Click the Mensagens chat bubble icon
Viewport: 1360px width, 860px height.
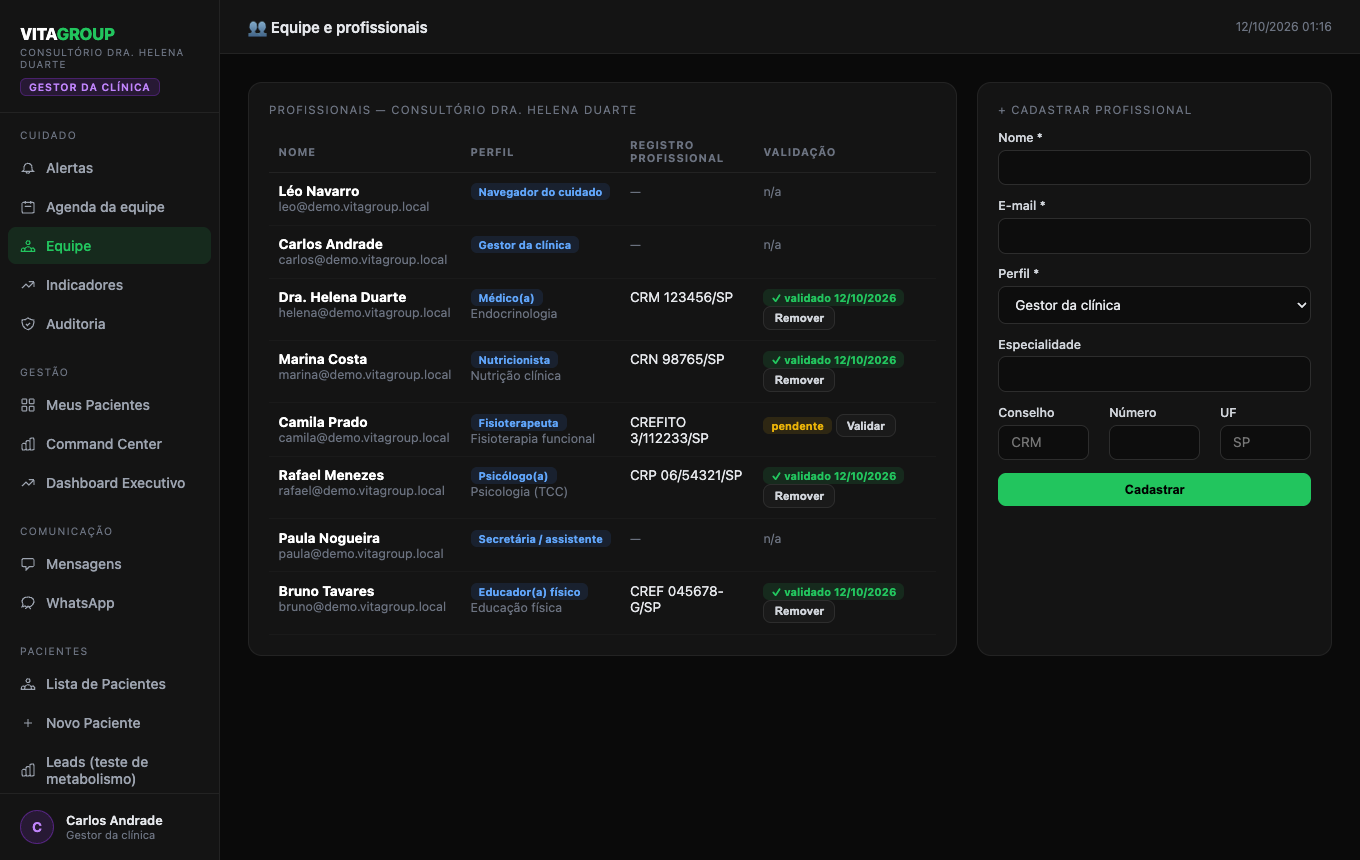click(x=28, y=564)
